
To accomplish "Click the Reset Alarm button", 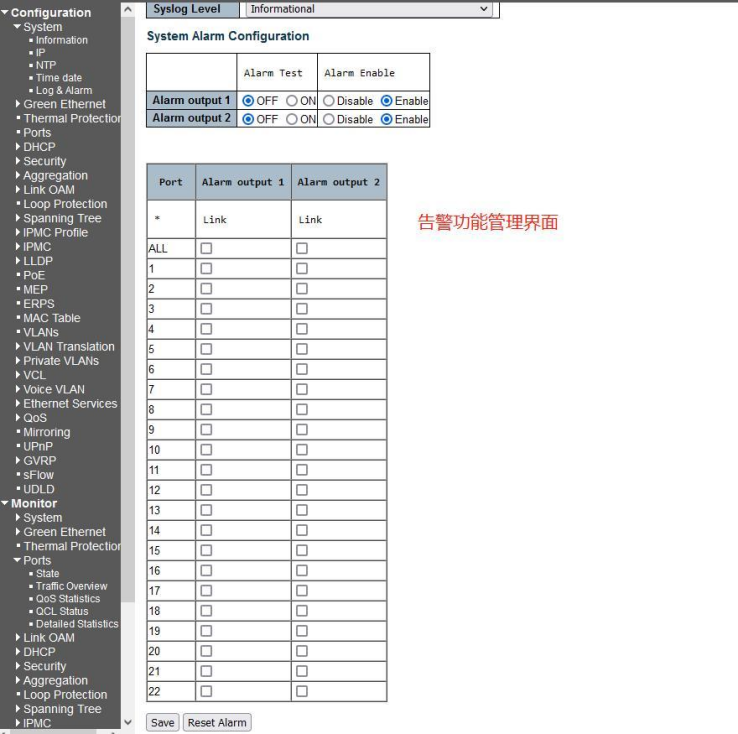I will click(x=216, y=722).
